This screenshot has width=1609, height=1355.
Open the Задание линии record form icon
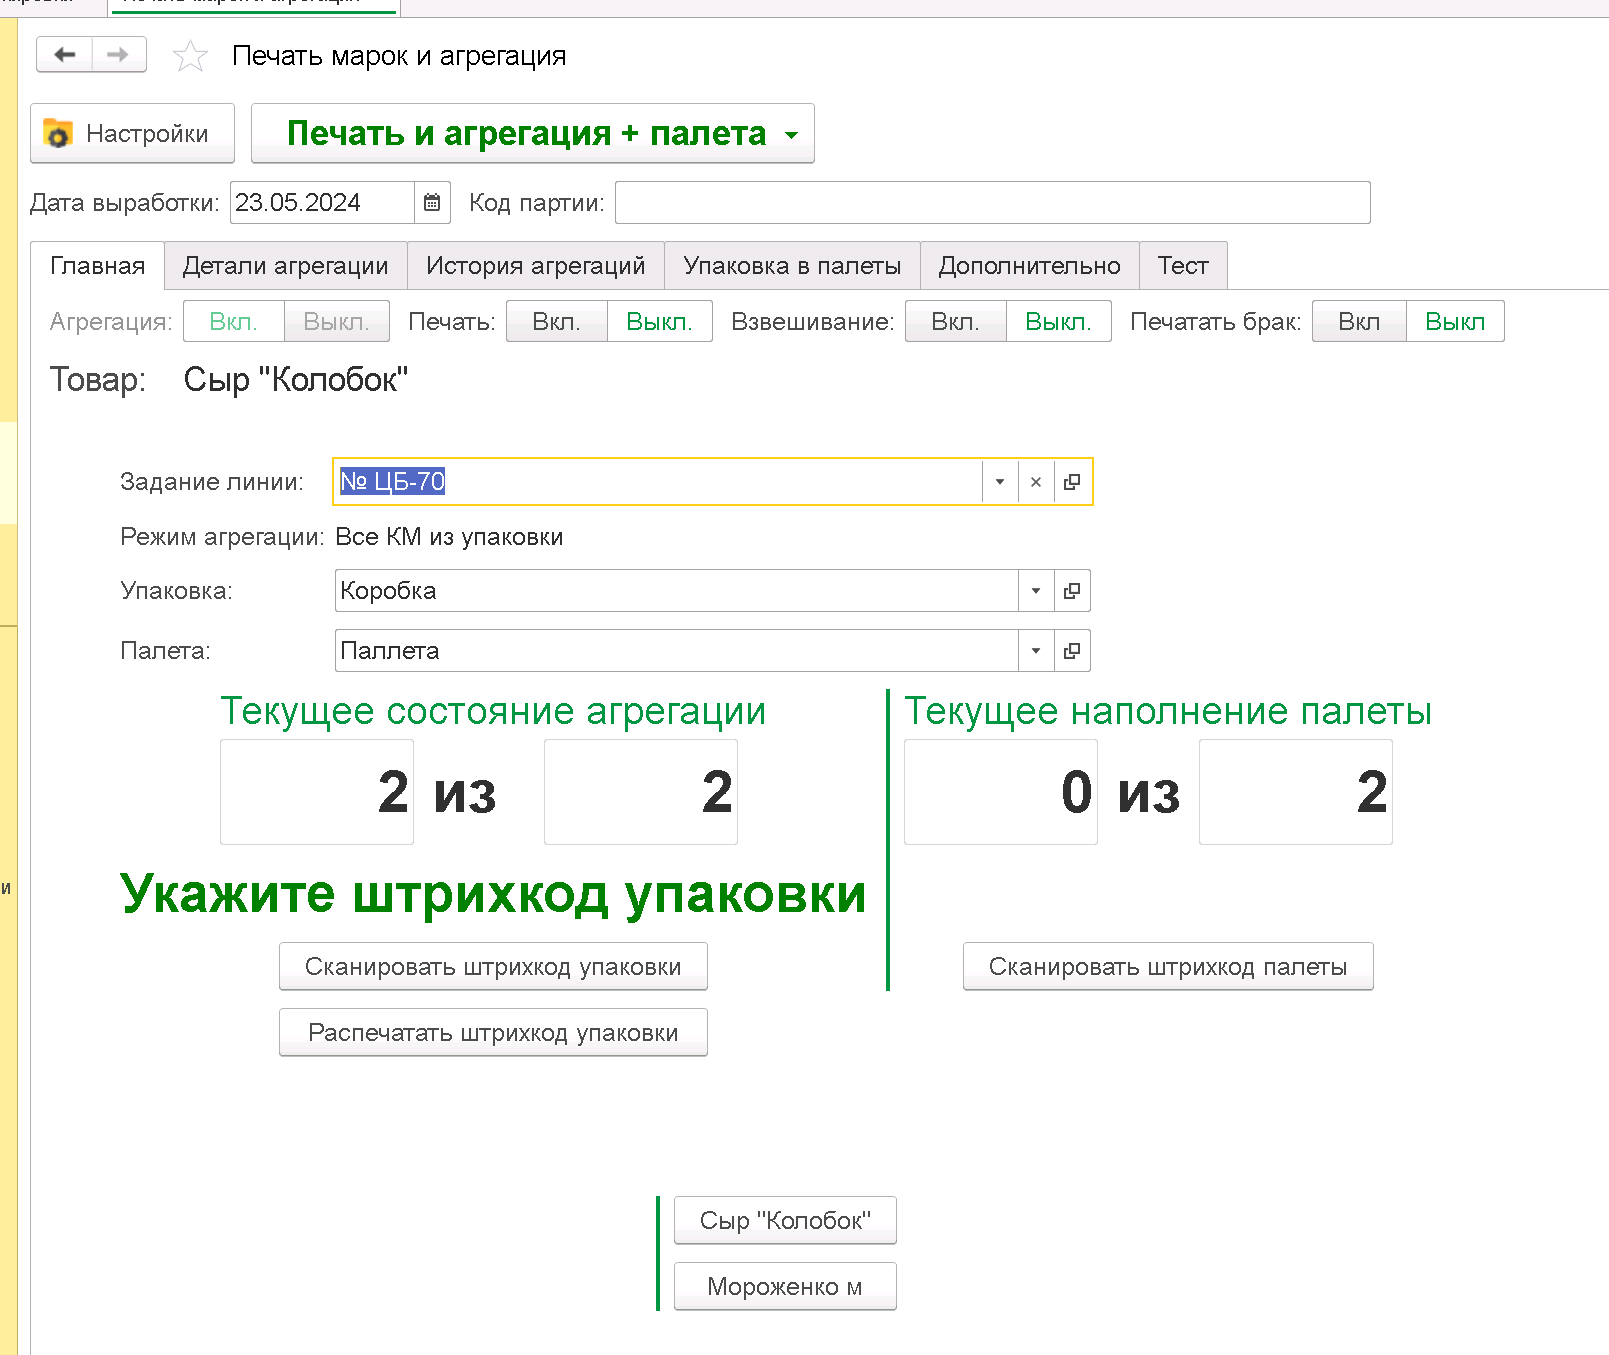pos(1072,482)
